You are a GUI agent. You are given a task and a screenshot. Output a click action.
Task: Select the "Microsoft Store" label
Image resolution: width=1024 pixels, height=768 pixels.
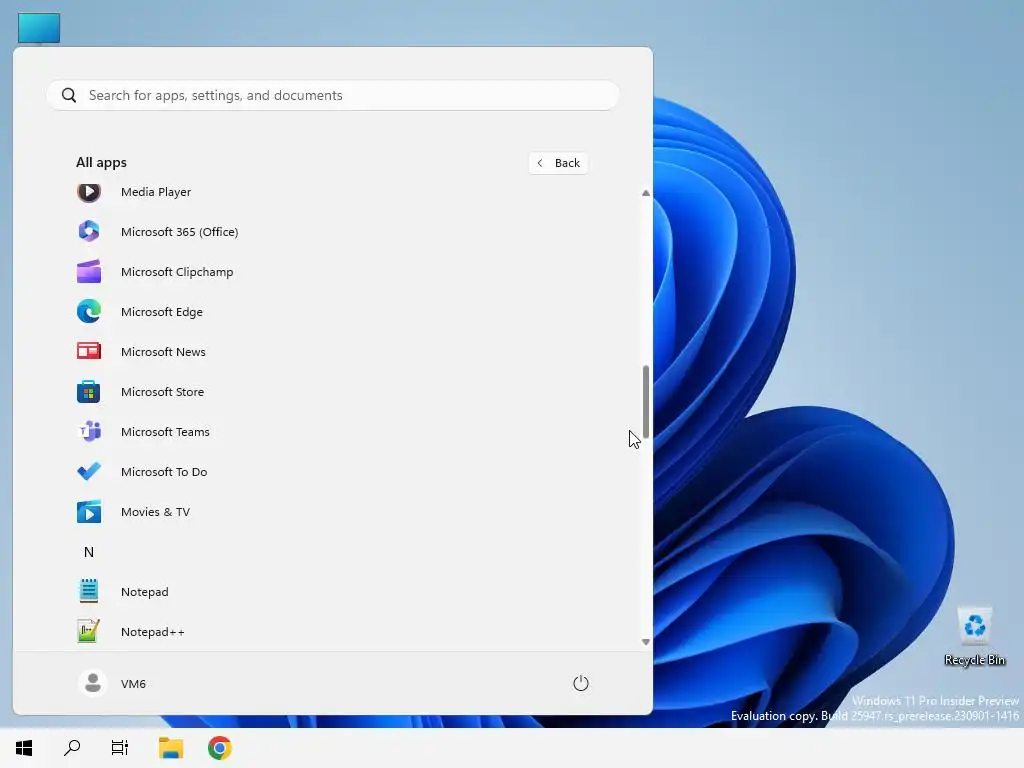(x=163, y=392)
